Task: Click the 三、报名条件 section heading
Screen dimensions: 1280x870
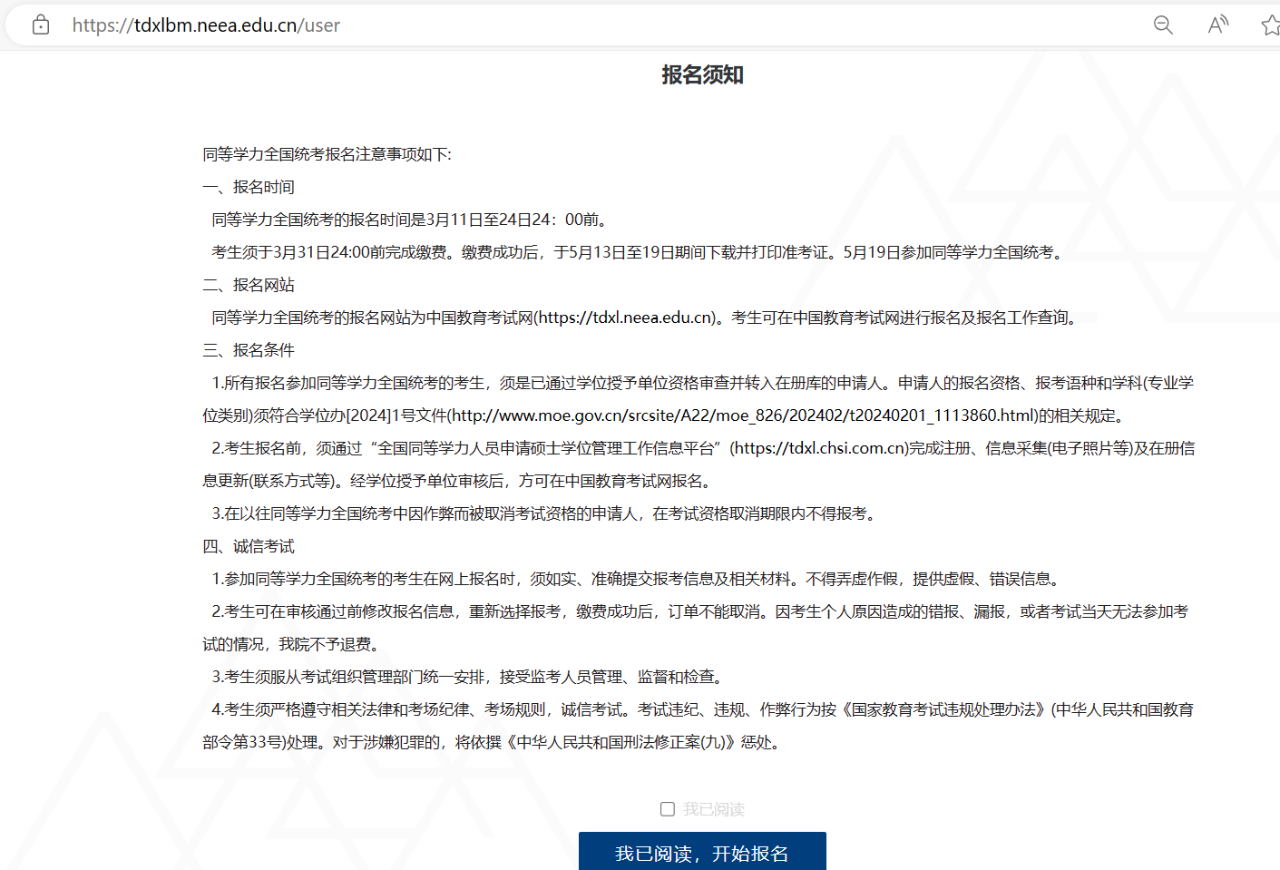Action: [x=248, y=350]
